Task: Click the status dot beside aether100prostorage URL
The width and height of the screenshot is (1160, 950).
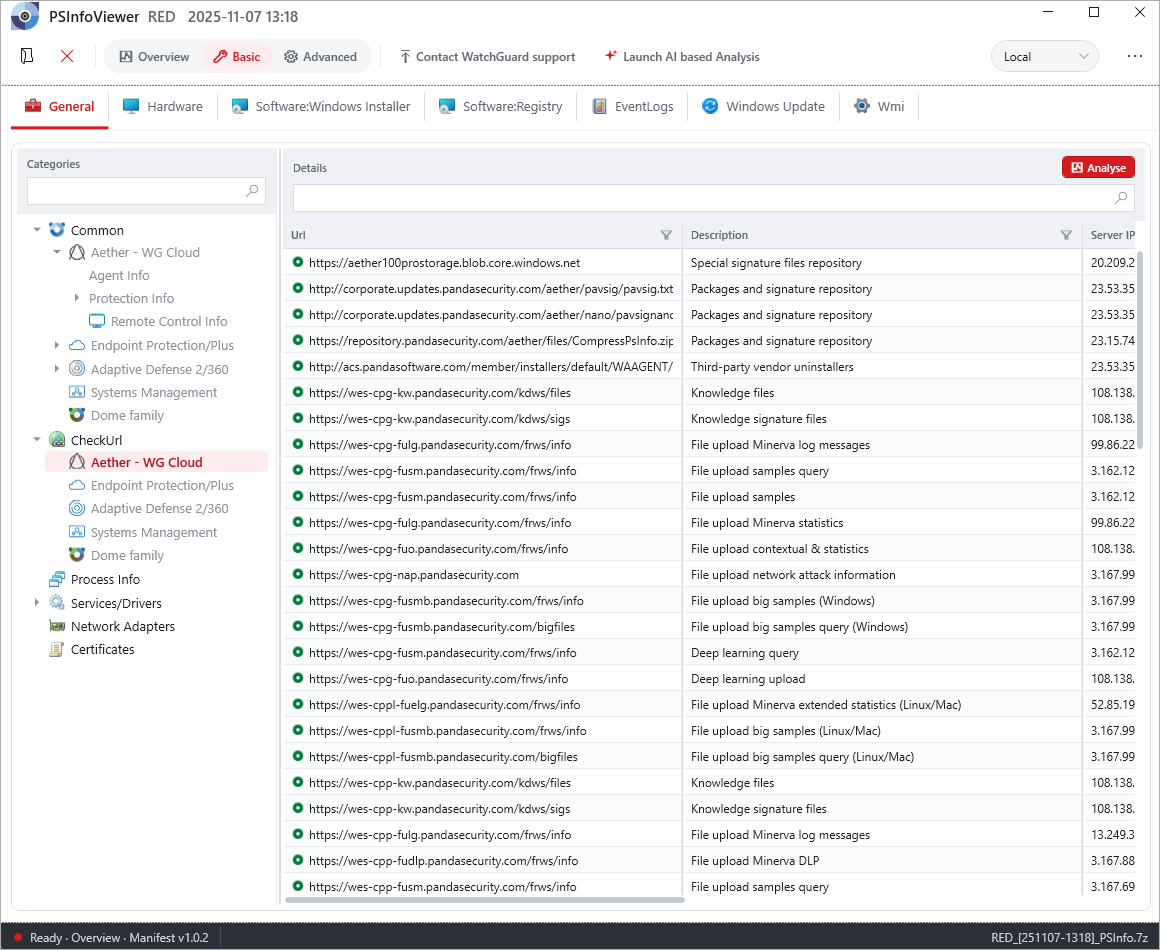Action: (x=298, y=262)
